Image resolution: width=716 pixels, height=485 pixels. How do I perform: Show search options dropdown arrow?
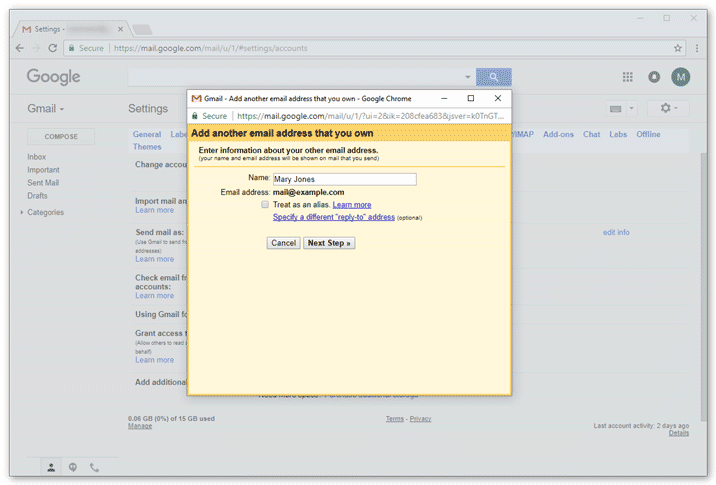click(x=467, y=77)
